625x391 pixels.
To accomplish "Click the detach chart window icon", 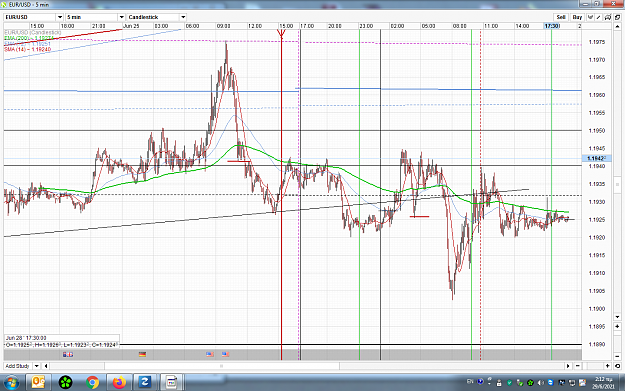I will point(617,17).
